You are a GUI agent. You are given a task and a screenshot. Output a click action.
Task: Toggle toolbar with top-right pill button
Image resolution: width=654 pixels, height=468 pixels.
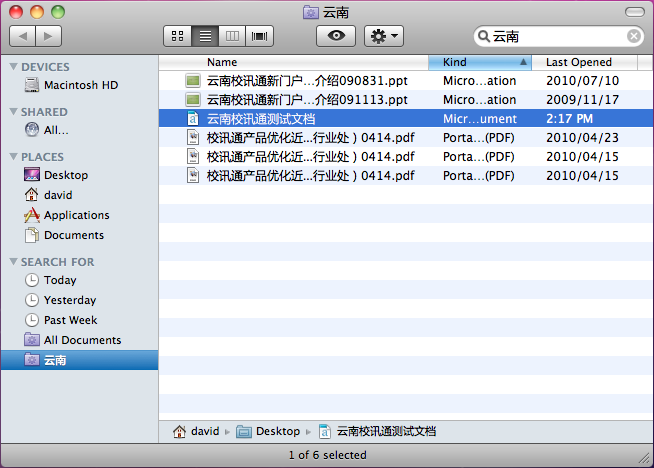pos(634,12)
